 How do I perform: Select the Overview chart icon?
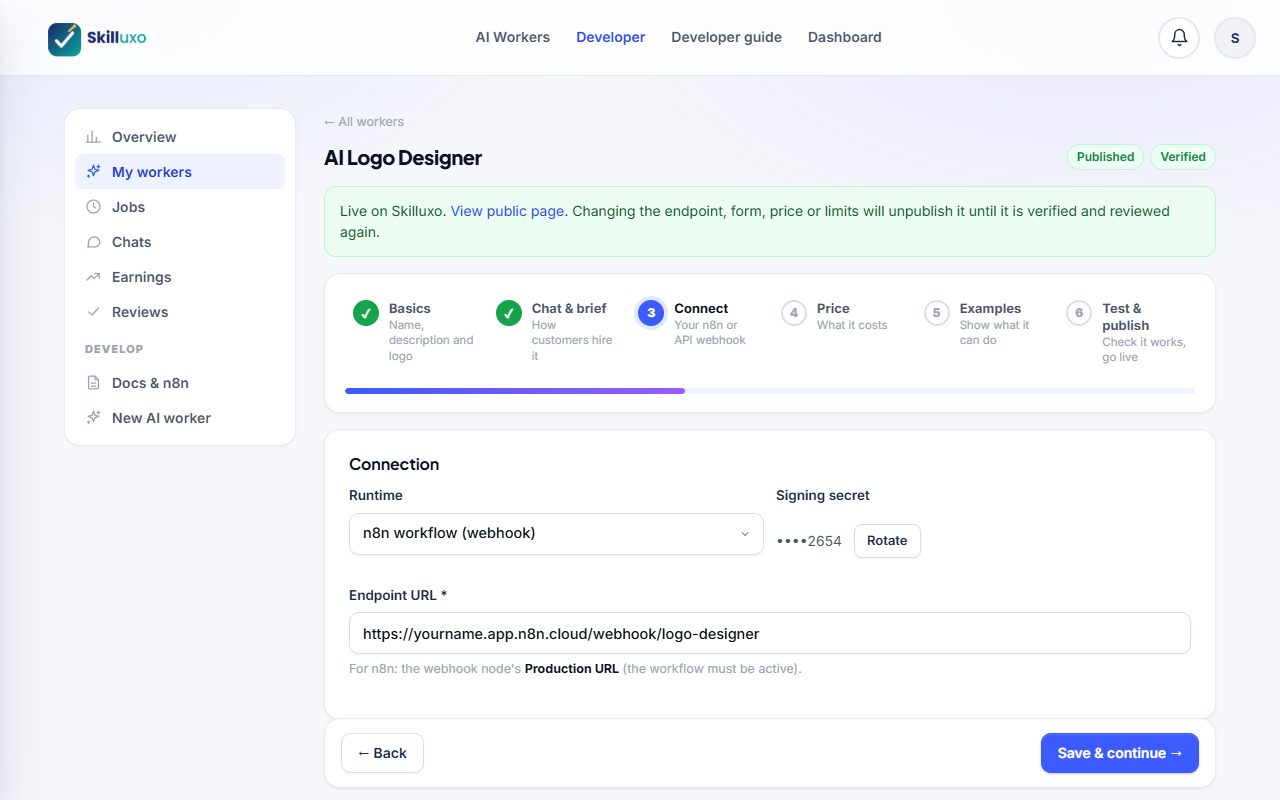pyautogui.click(x=93, y=137)
